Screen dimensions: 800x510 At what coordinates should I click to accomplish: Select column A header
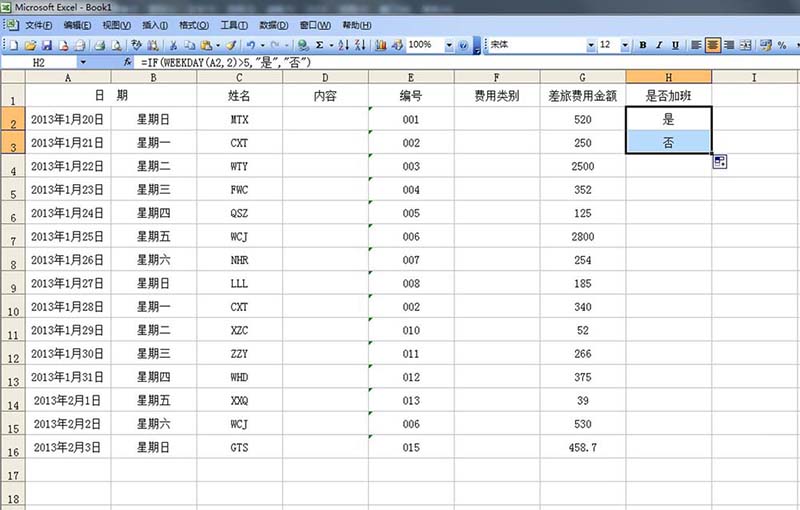point(68,77)
